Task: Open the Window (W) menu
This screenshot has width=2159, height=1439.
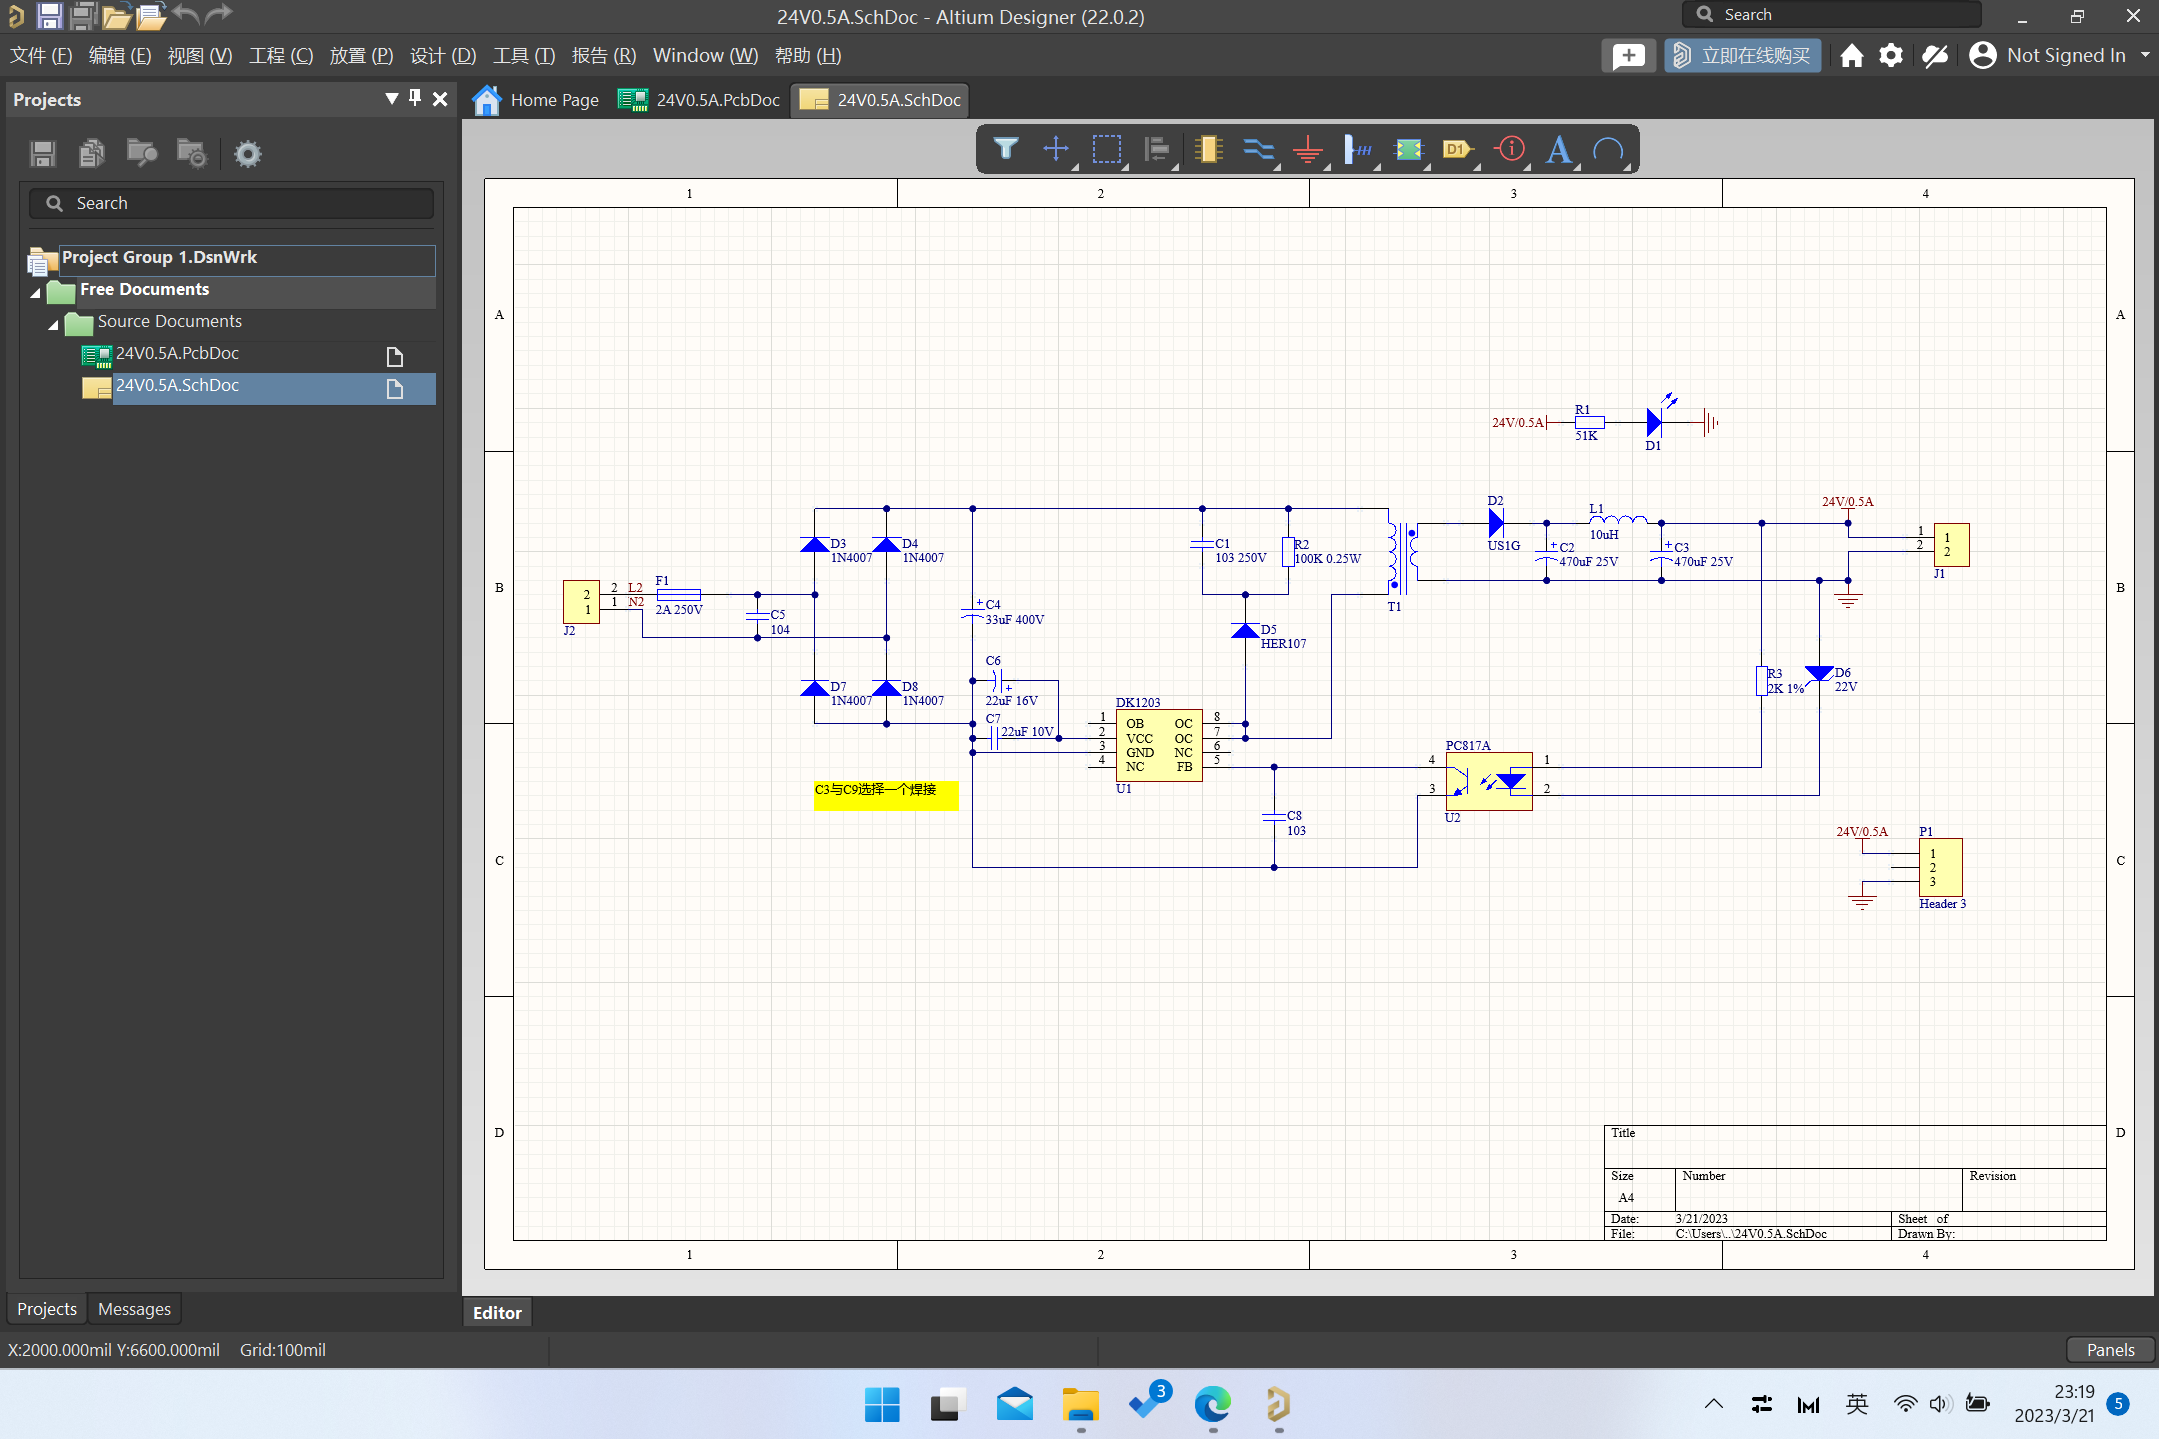Action: [x=705, y=56]
